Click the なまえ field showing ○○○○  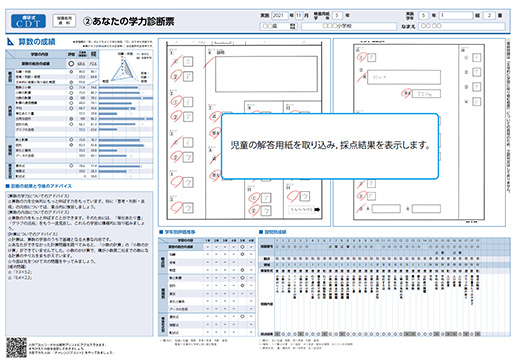tap(462, 26)
